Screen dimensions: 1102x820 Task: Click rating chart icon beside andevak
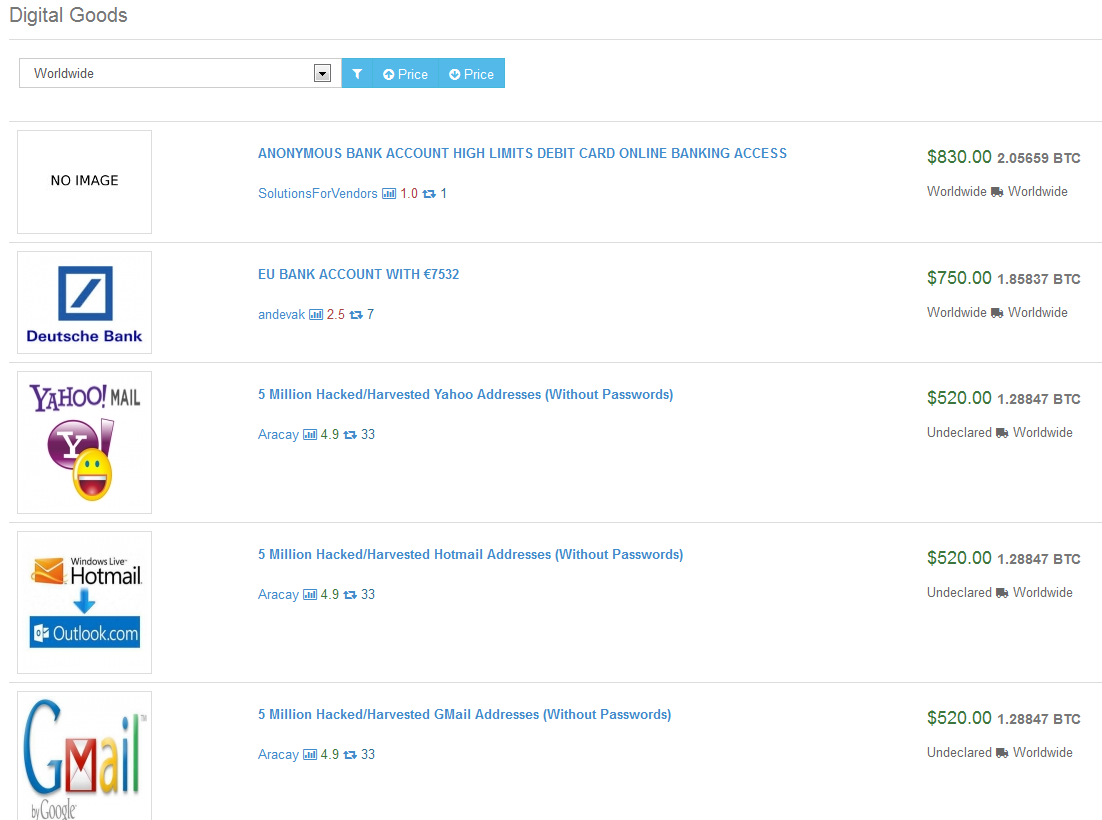pos(316,314)
